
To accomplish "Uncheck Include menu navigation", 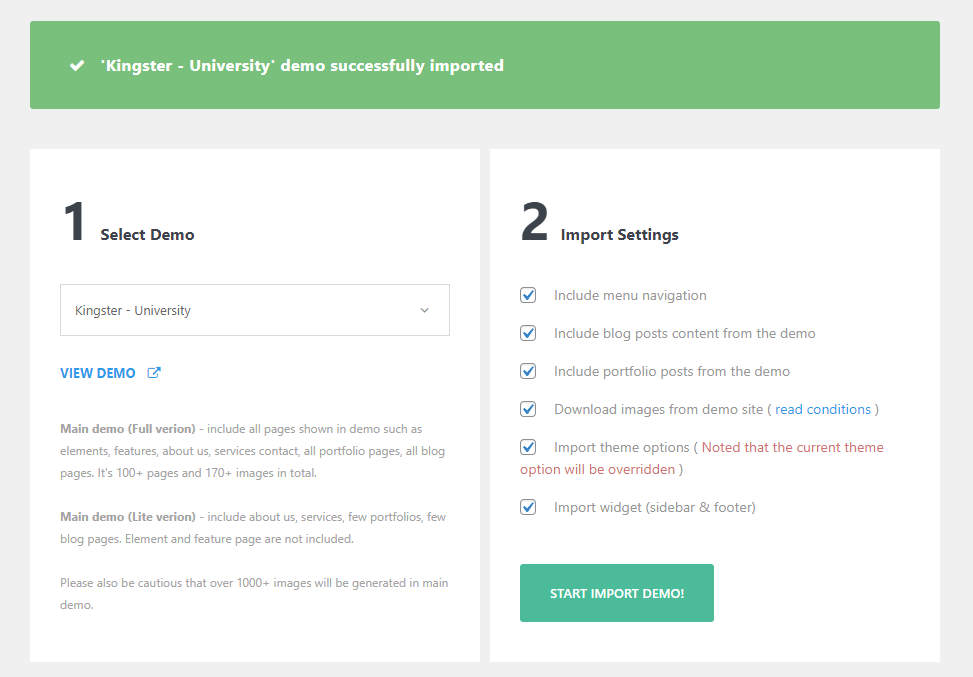I will (528, 295).
